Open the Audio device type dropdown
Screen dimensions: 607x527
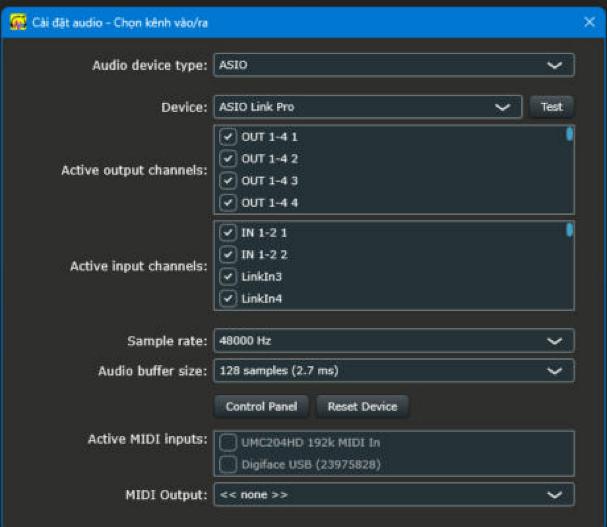(394, 65)
